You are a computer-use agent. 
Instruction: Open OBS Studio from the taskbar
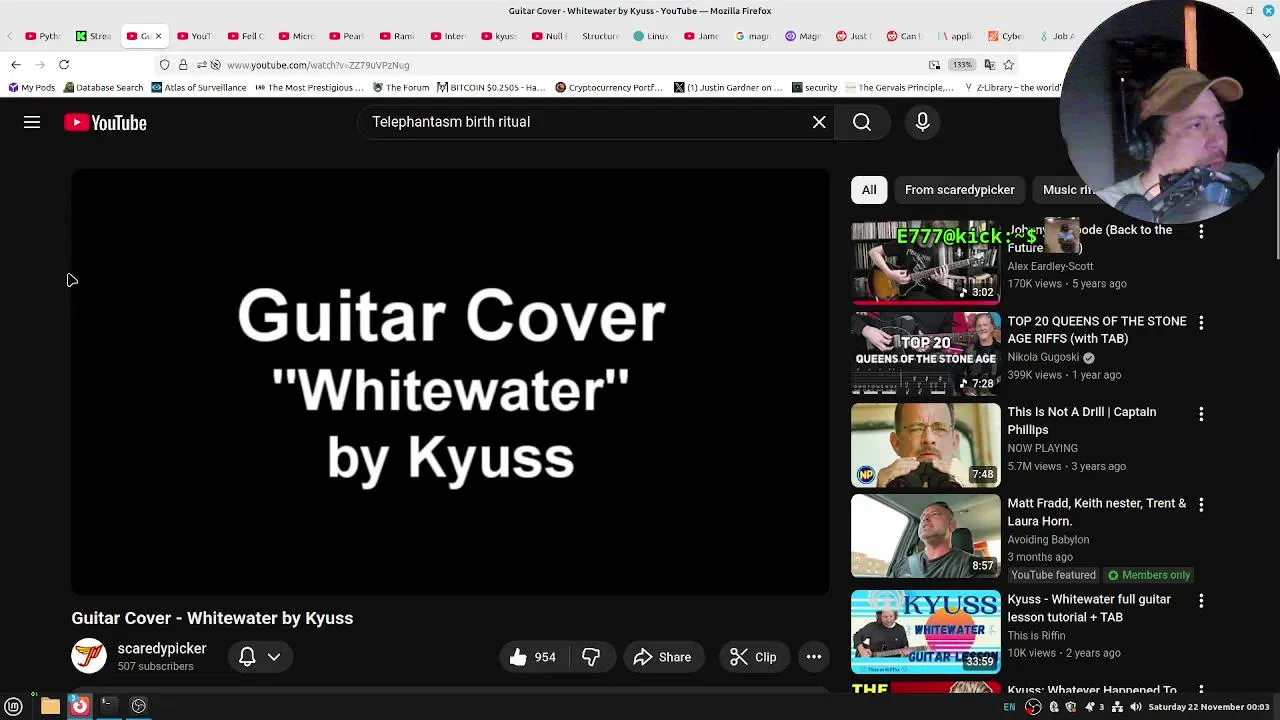[x=139, y=706]
